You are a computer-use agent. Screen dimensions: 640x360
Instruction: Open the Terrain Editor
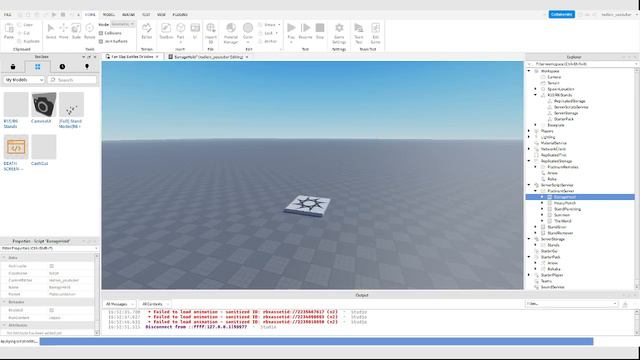147,31
